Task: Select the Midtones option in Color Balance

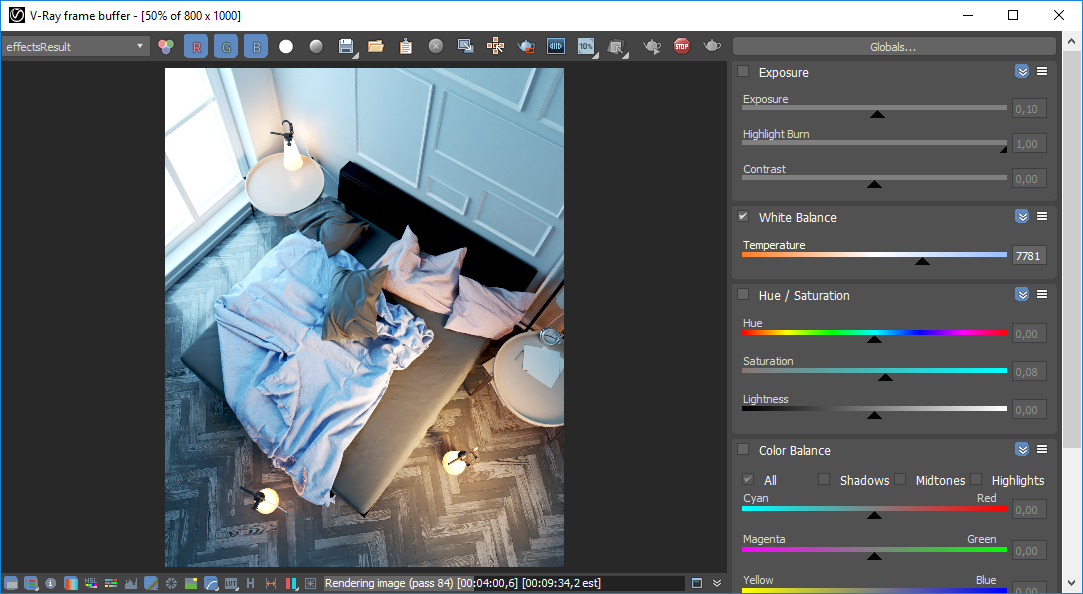Action: coord(900,480)
